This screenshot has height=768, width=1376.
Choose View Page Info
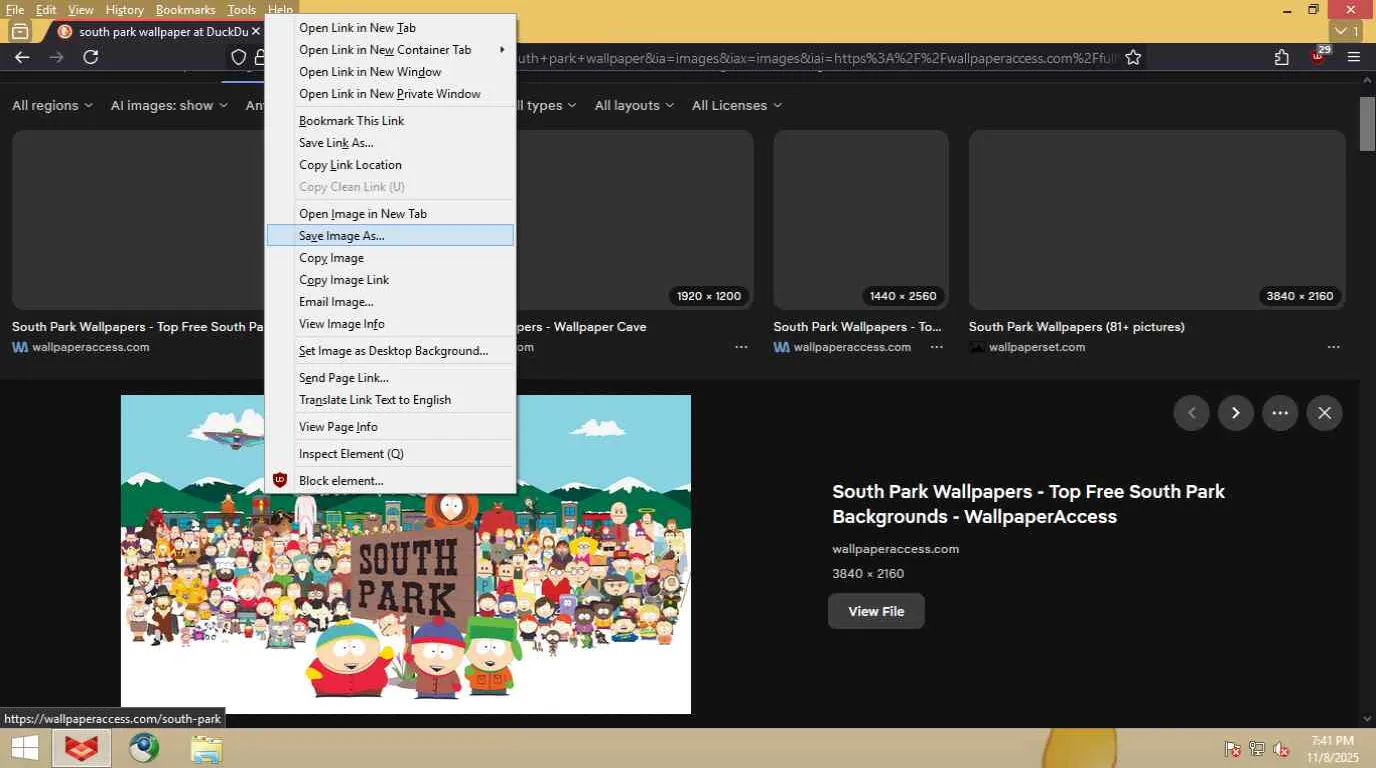(x=390, y=427)
